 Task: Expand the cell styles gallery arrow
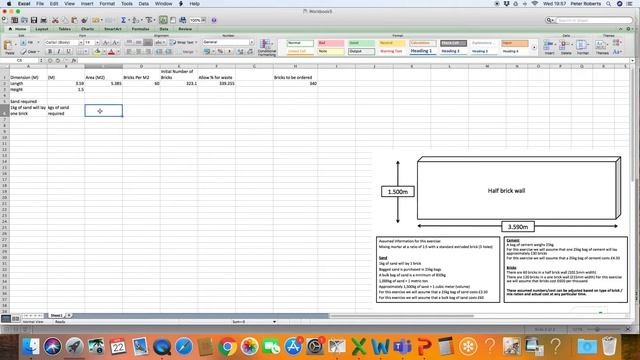point(534,47)
